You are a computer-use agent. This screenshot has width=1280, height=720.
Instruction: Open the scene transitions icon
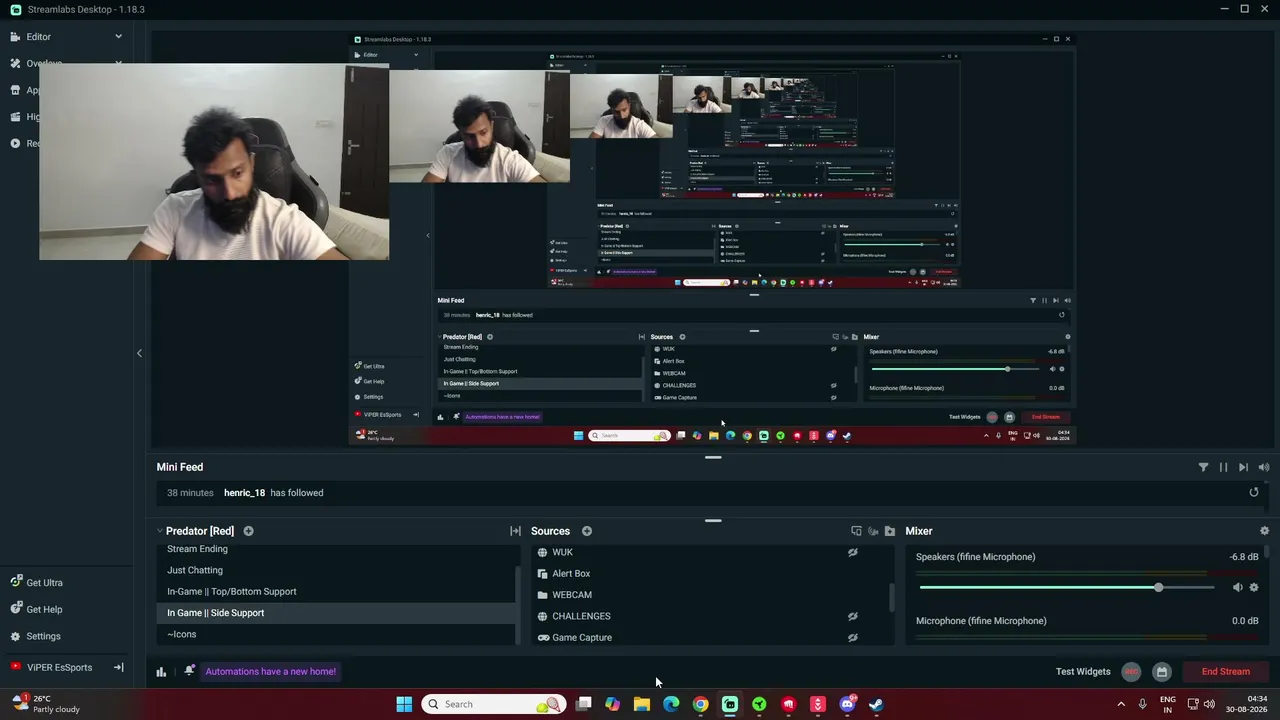click(515, 531)
